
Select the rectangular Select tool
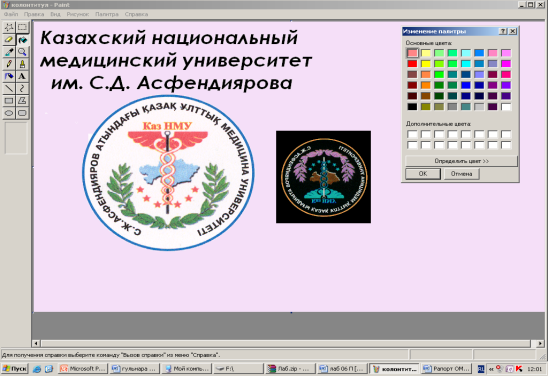click(22, 27)
